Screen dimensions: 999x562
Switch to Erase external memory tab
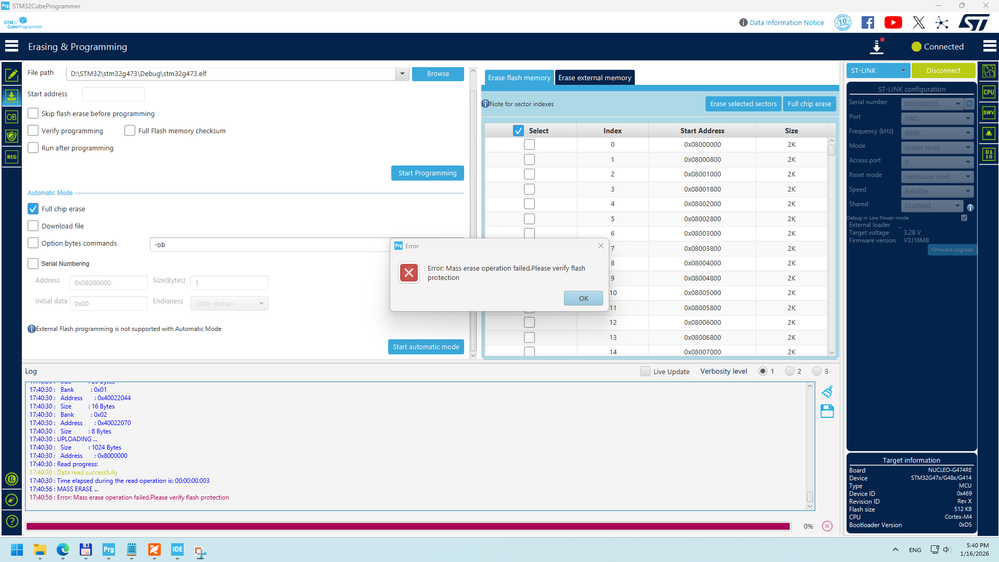594,78
